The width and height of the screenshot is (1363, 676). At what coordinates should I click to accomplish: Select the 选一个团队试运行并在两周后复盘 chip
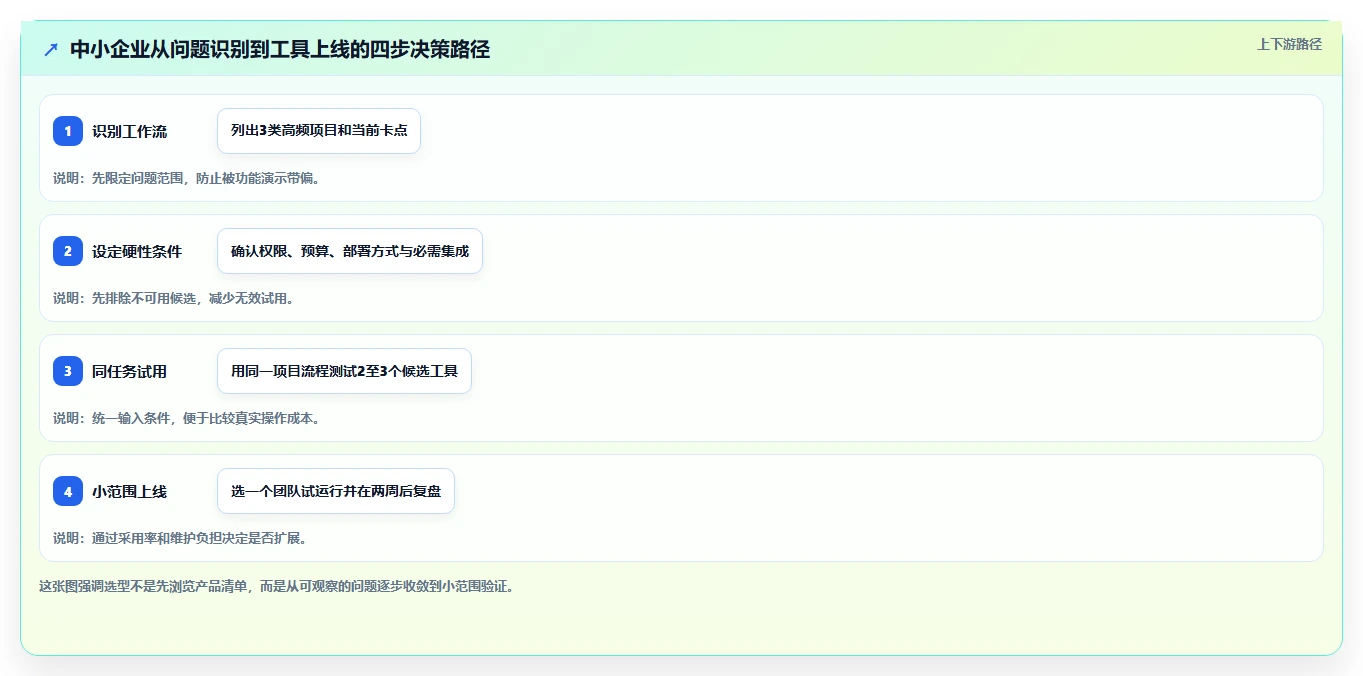[x=336, y=491]
